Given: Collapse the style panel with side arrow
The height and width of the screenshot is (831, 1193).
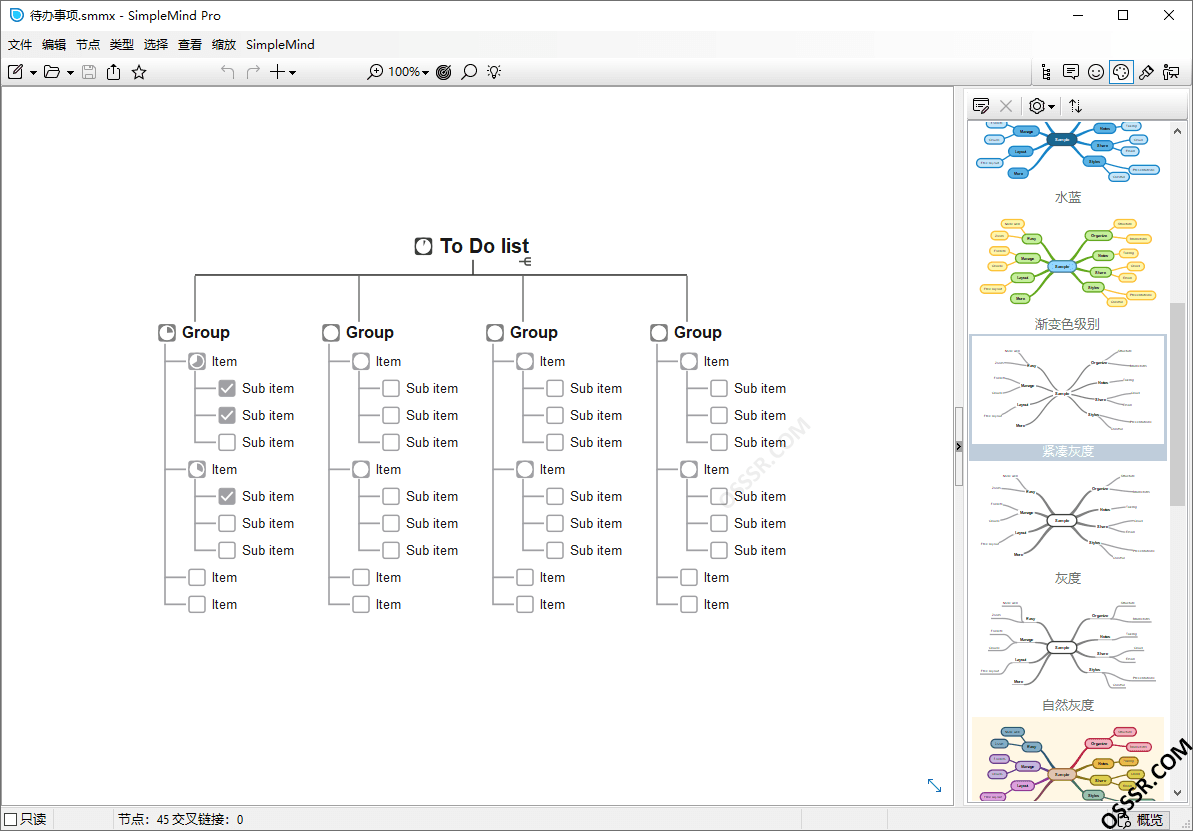Looking at the screenshot, I should coord(959,447).
